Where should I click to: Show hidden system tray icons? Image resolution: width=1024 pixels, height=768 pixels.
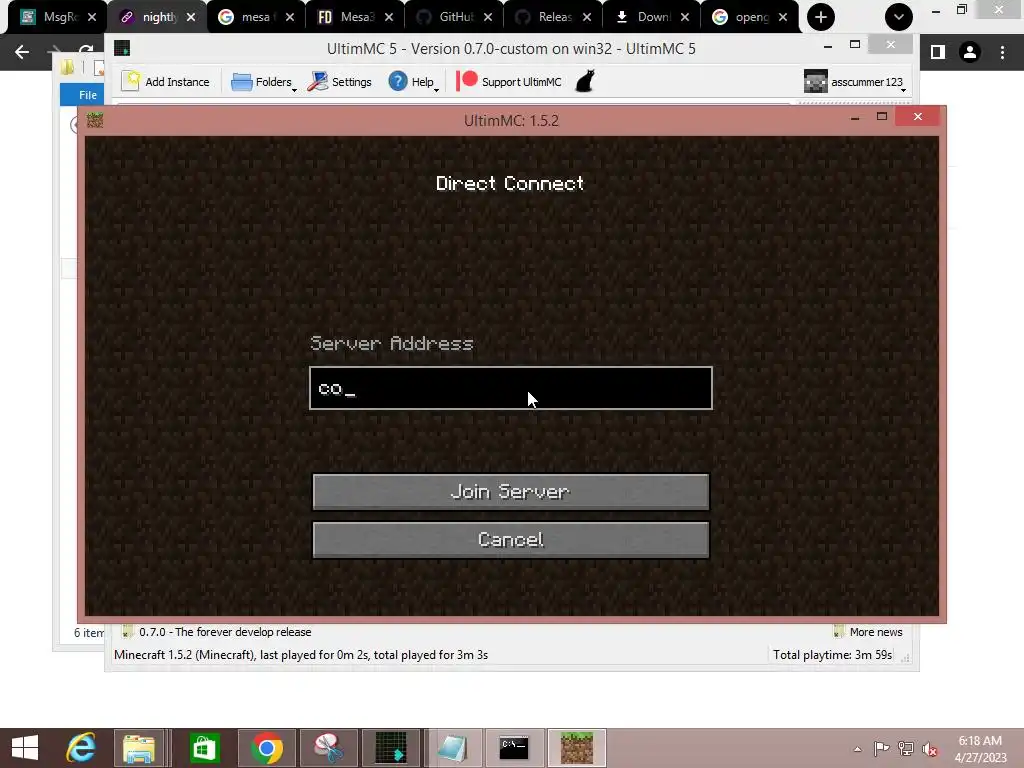point(857,749)
